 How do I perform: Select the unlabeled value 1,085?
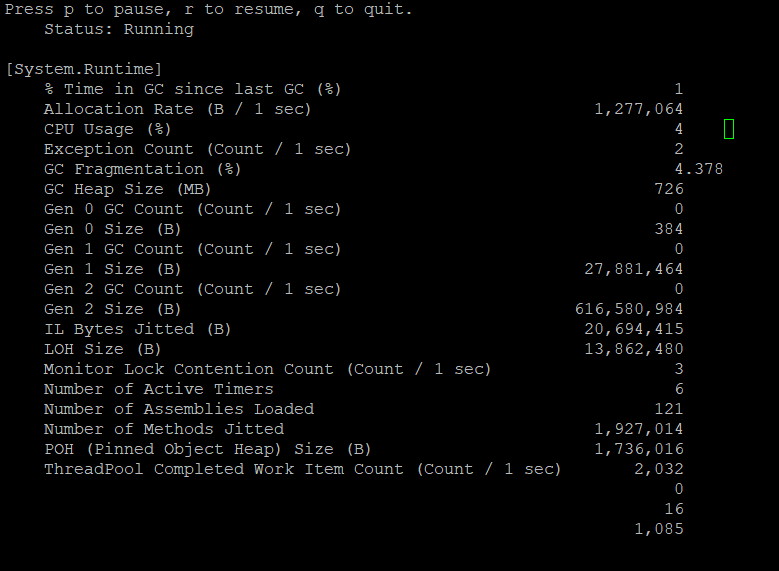[658, 529]
